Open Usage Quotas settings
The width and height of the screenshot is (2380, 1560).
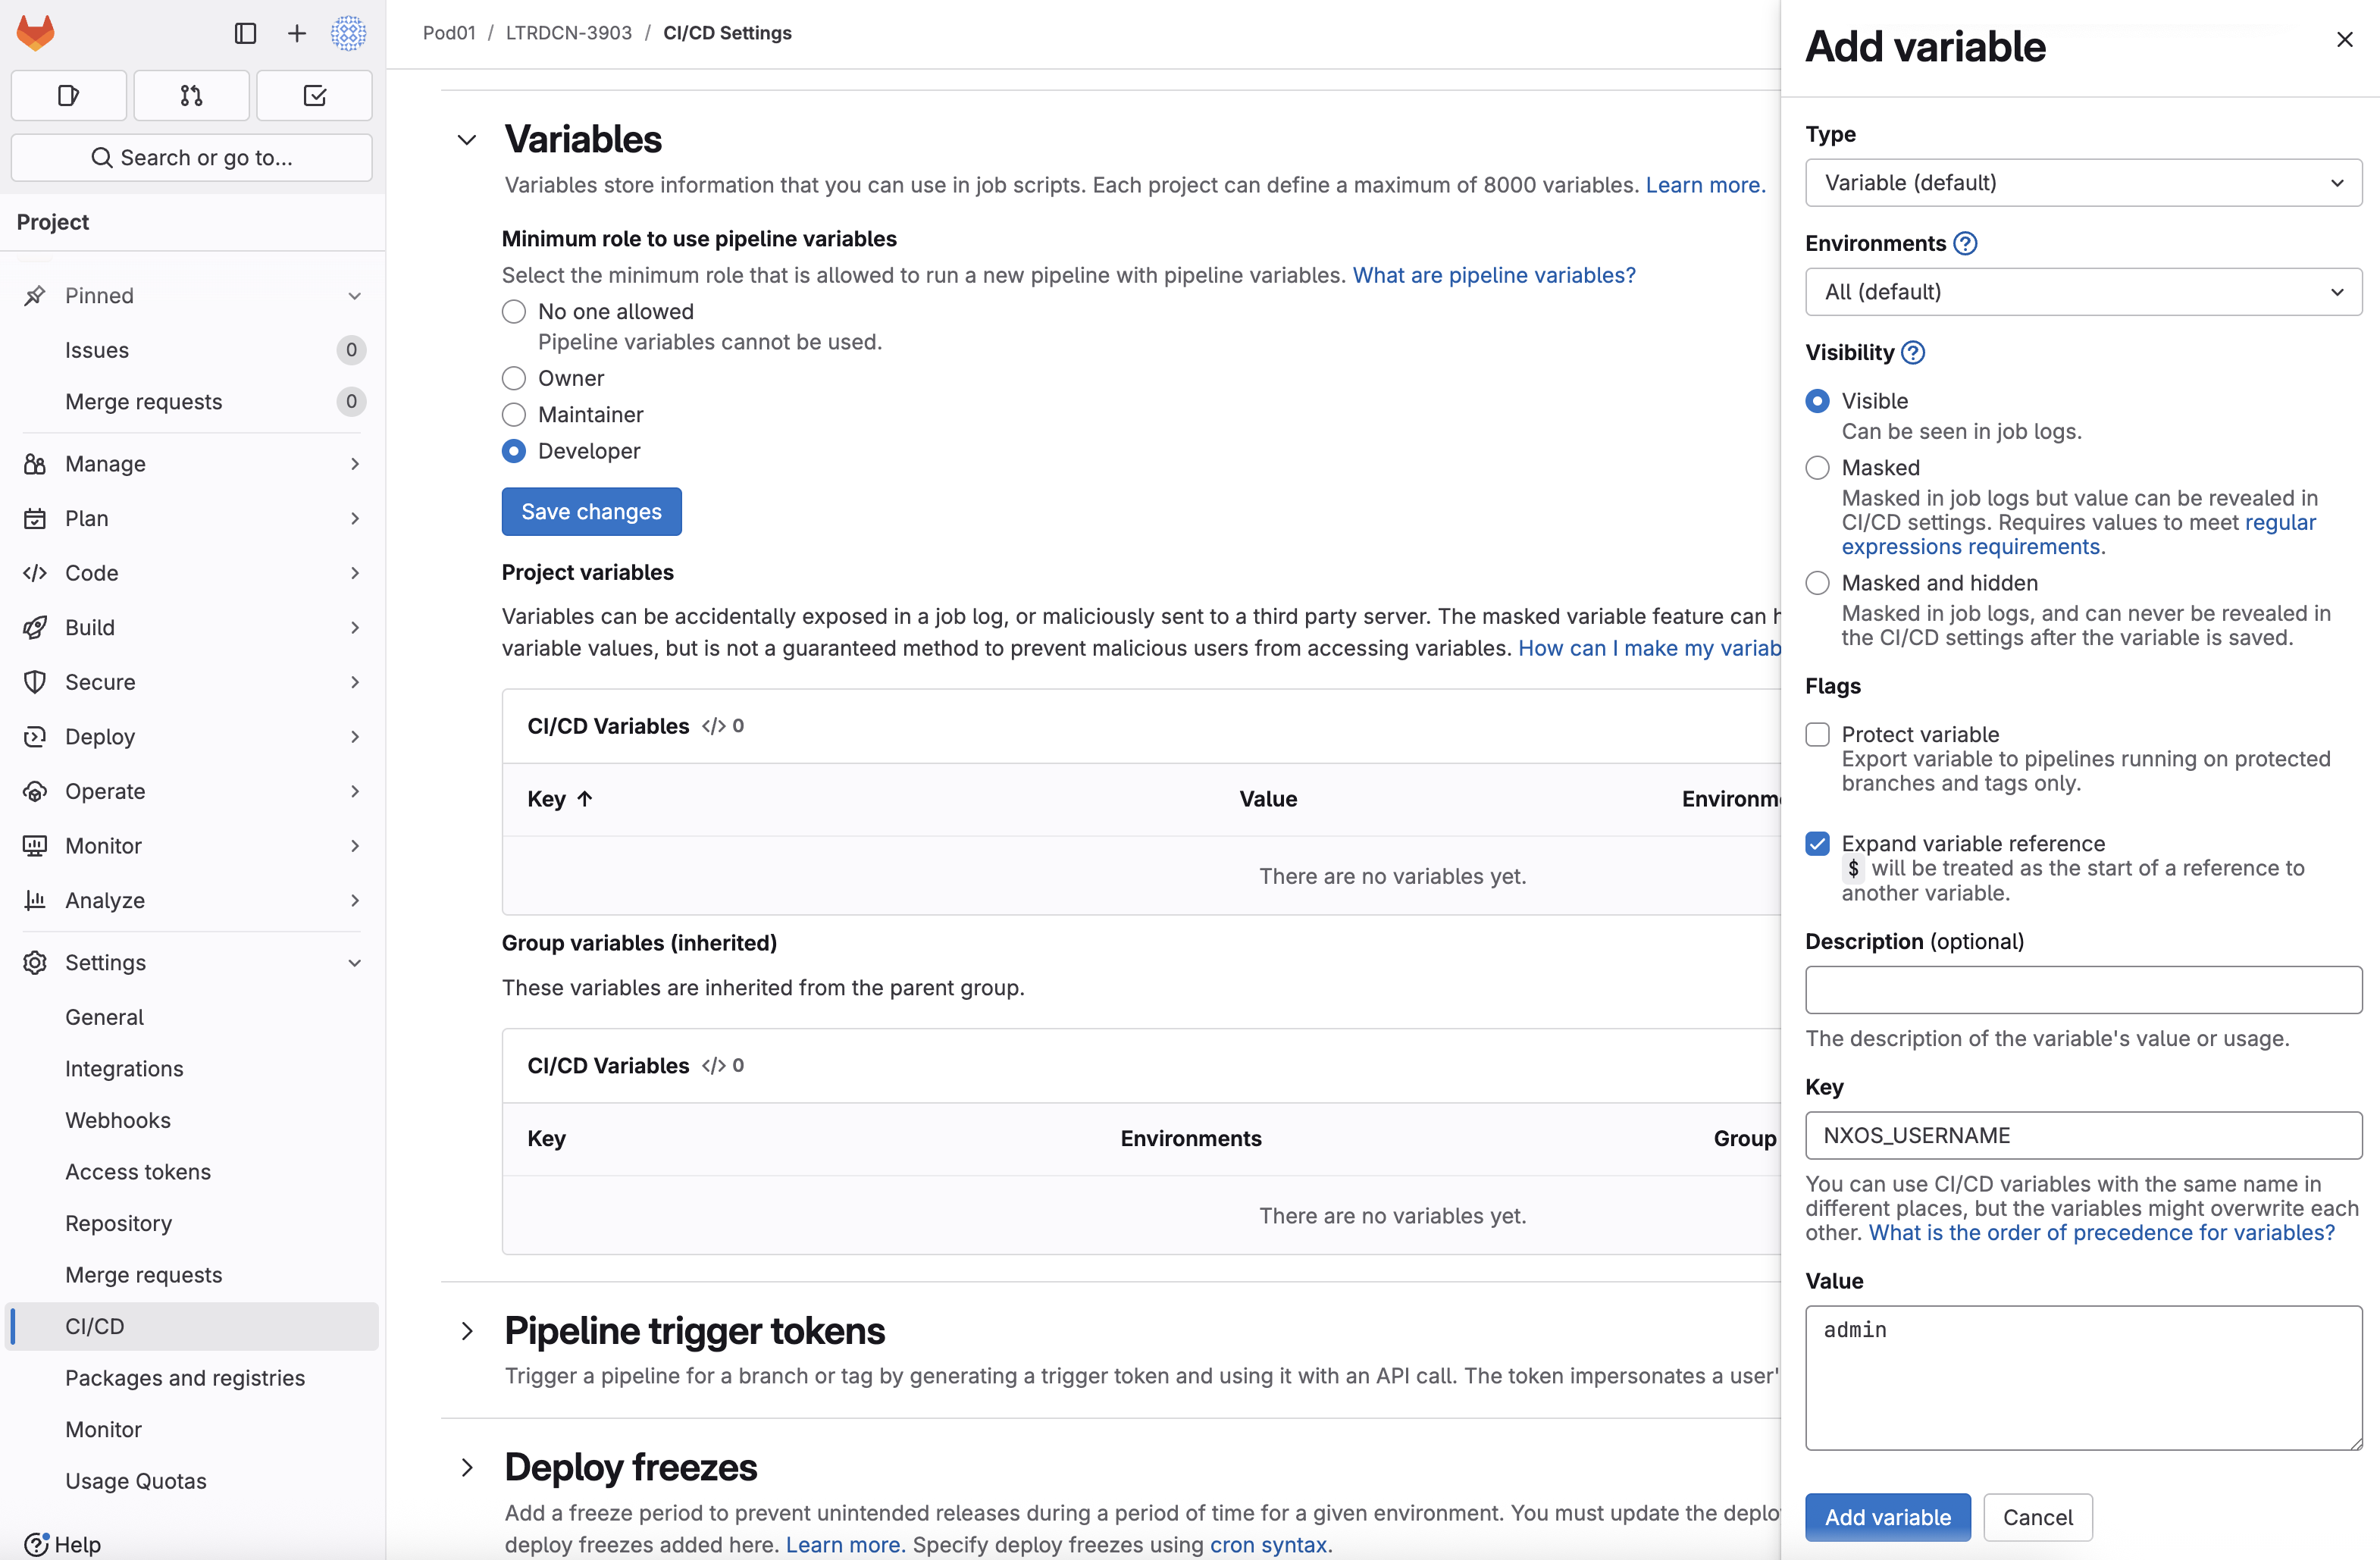(x=136, y=1481)
